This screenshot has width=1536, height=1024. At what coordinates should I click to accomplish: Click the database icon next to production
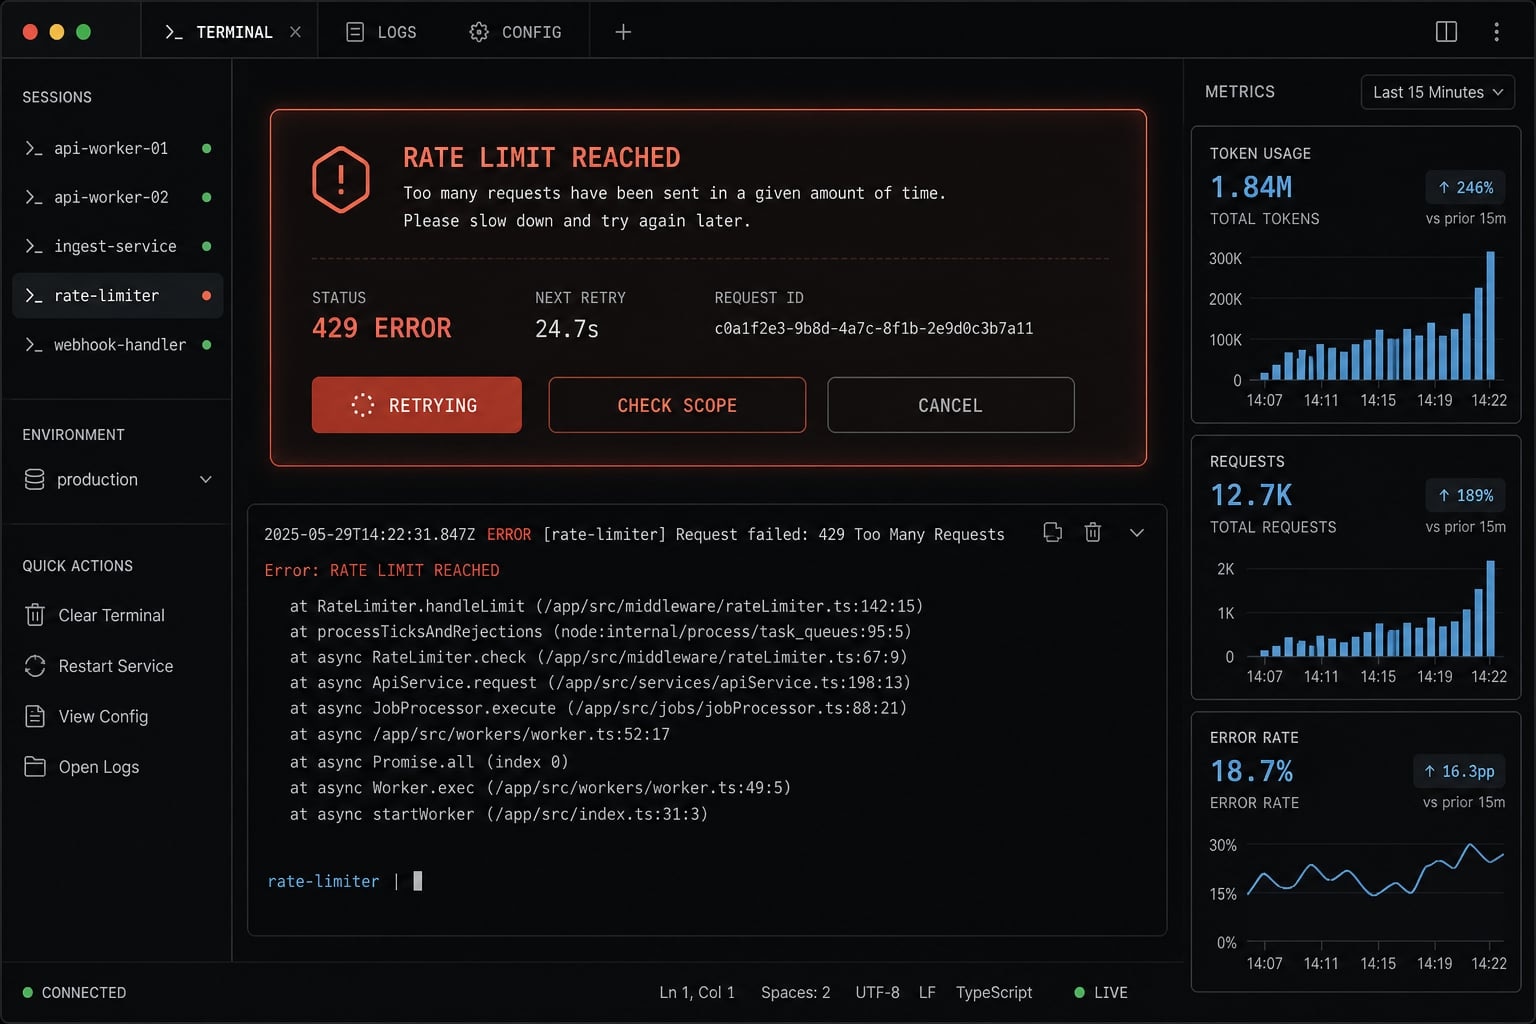click(35, 480)
